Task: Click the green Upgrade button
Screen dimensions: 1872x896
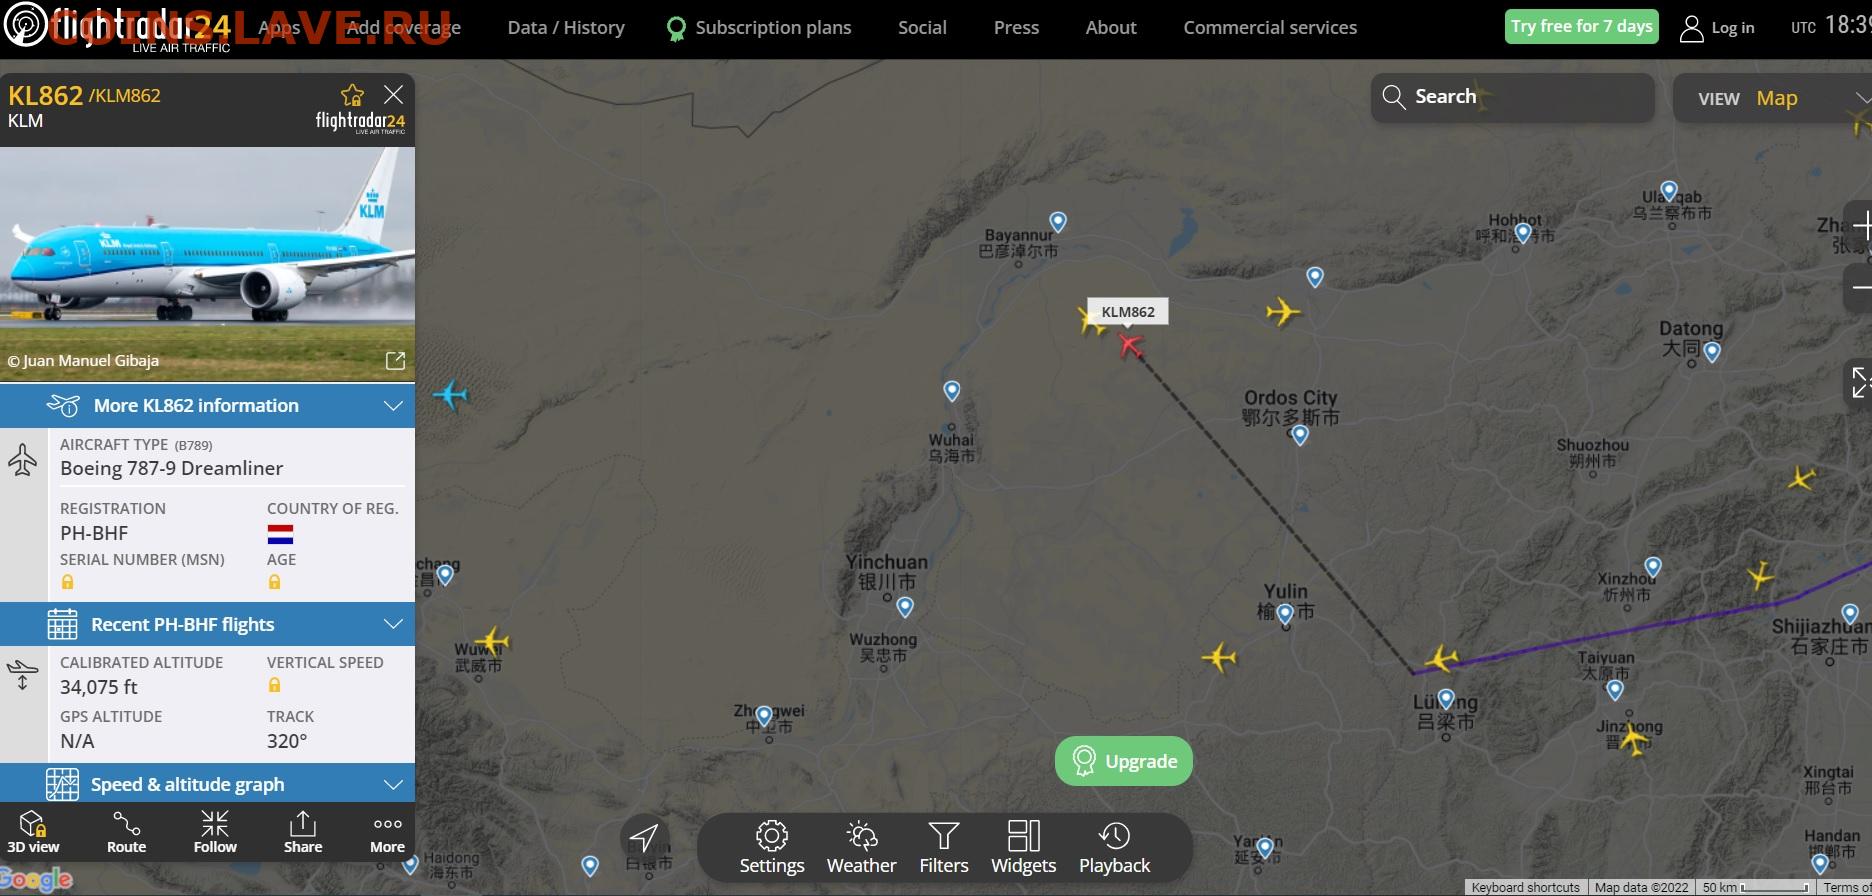Action: [x=1124, y=761]
